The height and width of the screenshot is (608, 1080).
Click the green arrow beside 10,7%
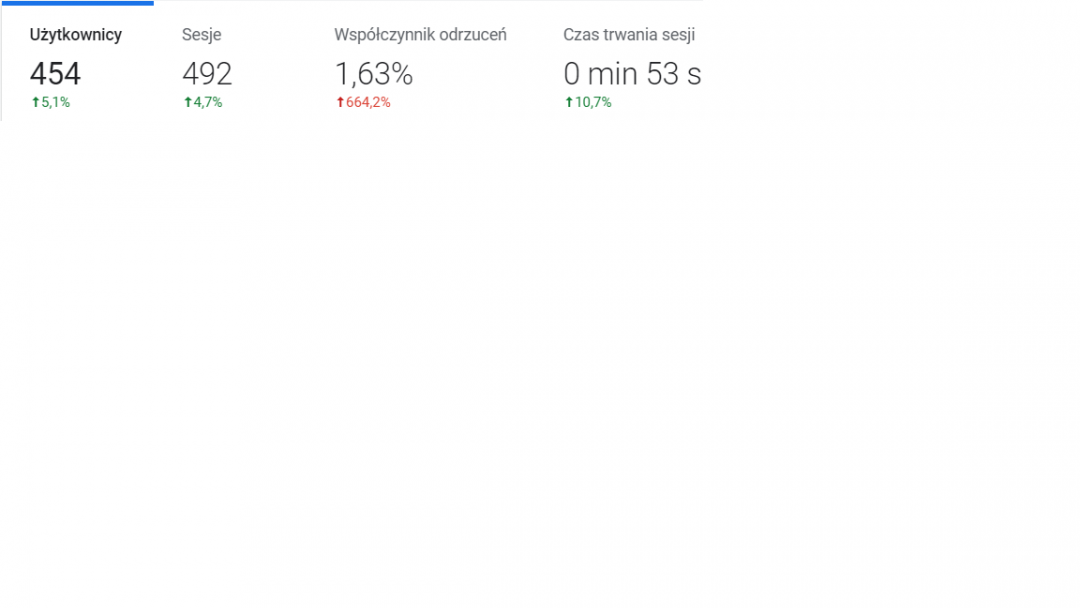(569, 102)
